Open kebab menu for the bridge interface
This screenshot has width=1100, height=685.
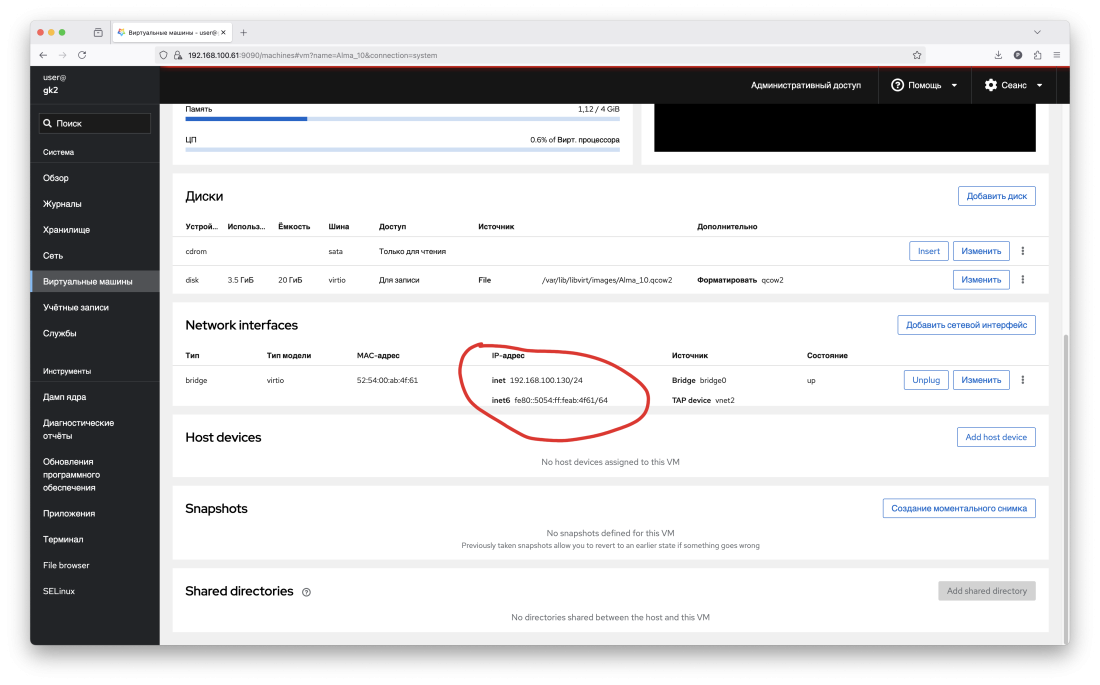click(x=1023, y=380)
